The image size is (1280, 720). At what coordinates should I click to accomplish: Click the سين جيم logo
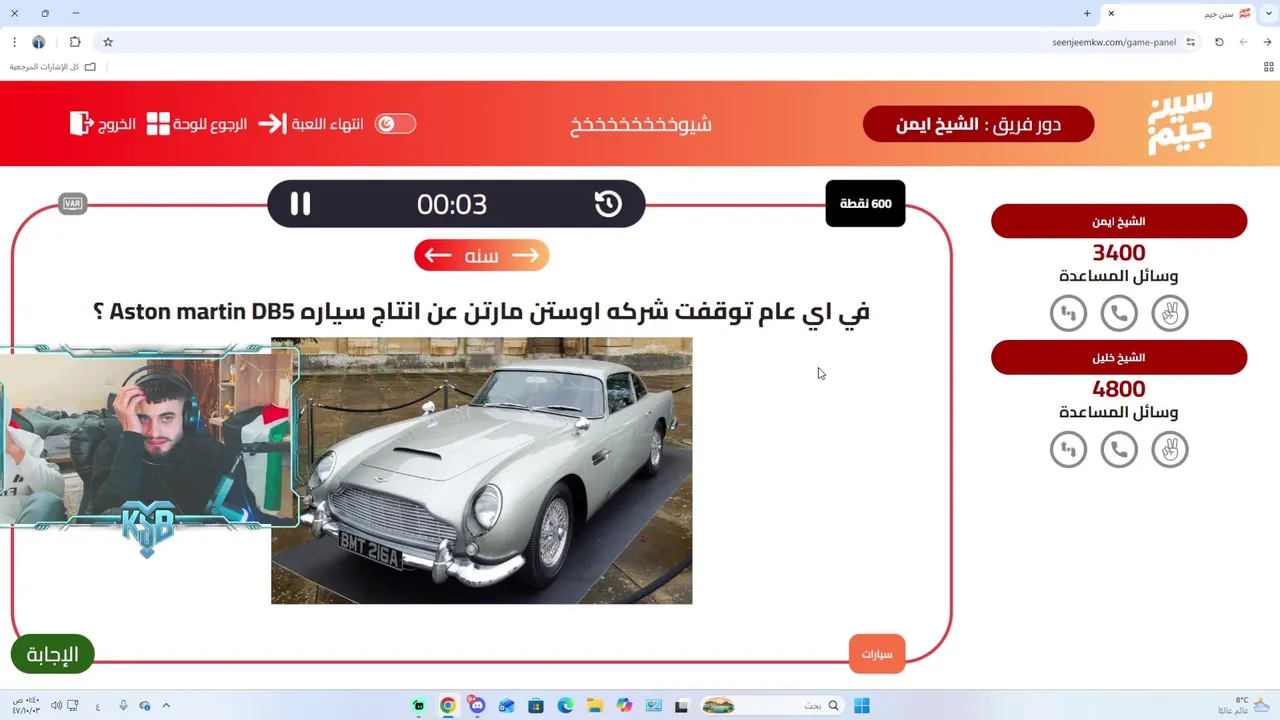(1180, 123)
